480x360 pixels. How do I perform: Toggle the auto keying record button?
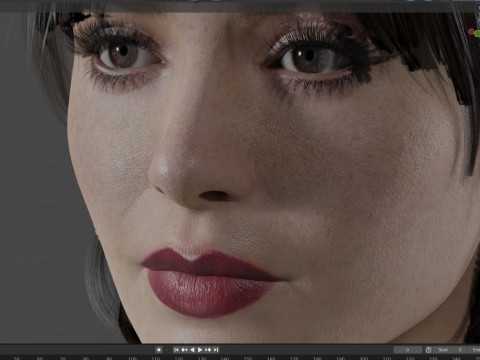point(159,350)
